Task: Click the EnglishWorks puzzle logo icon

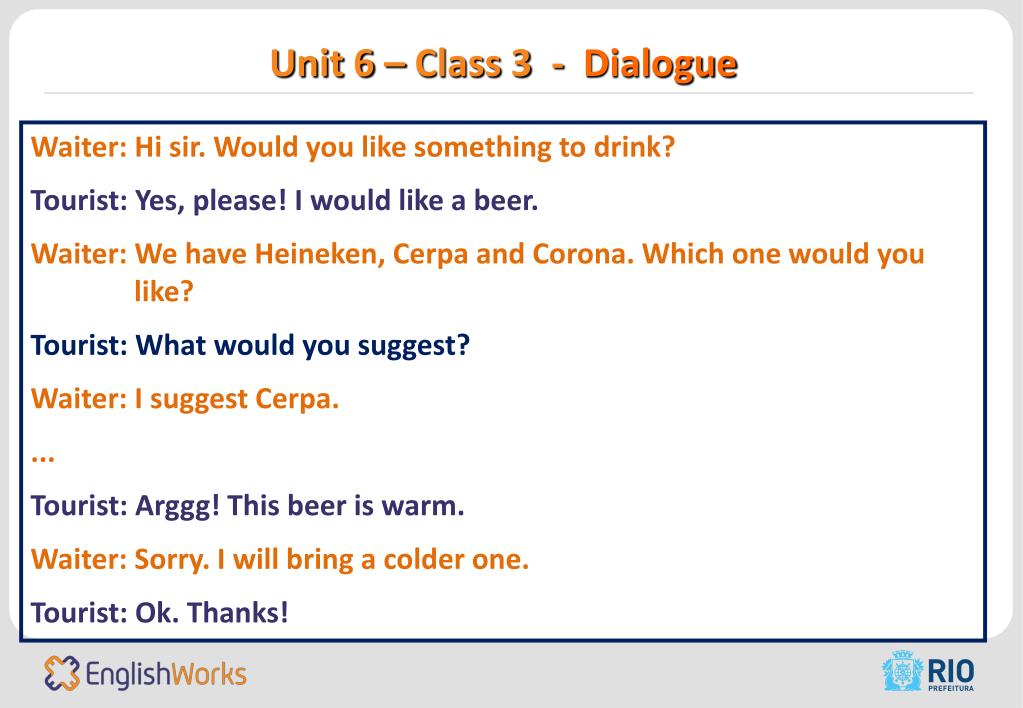Action: click(x=62, y=673)
